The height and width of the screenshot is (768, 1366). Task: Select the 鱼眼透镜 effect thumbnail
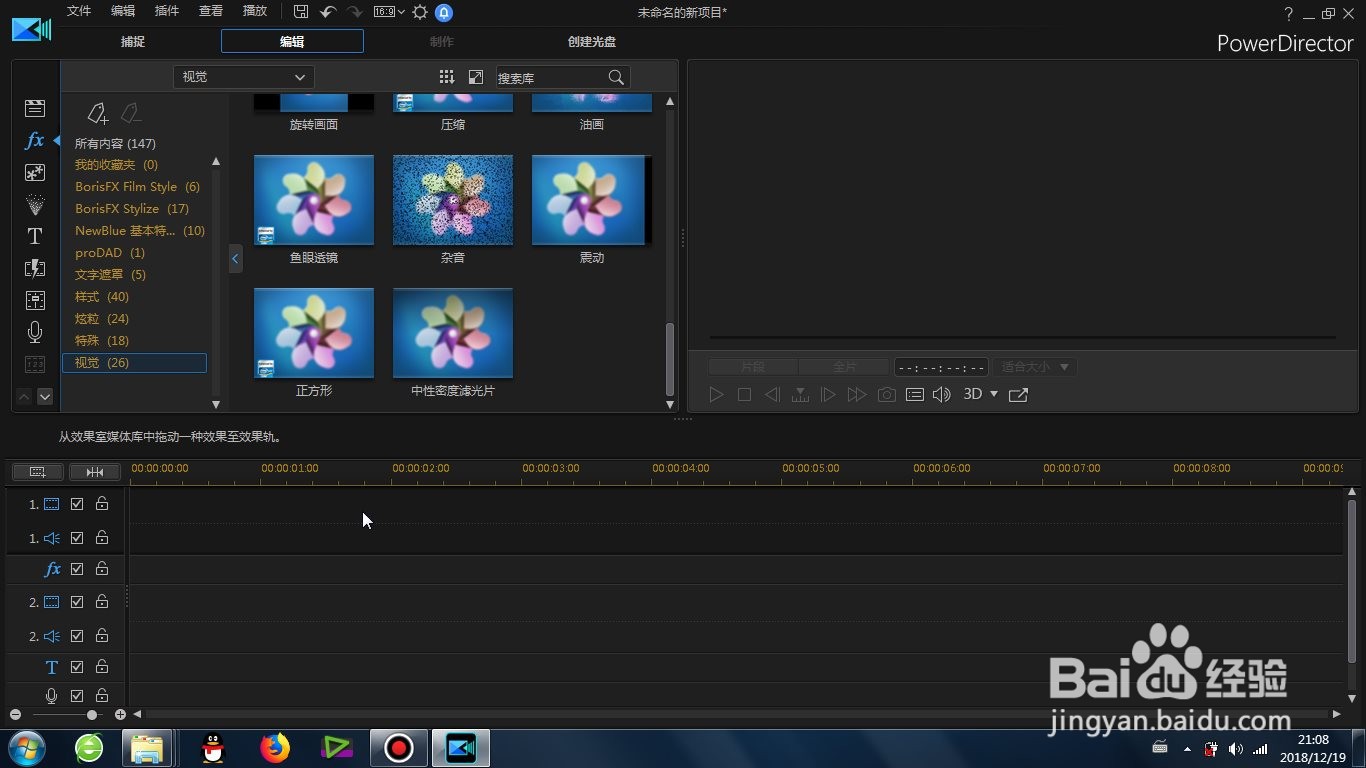tap(313, 199)
